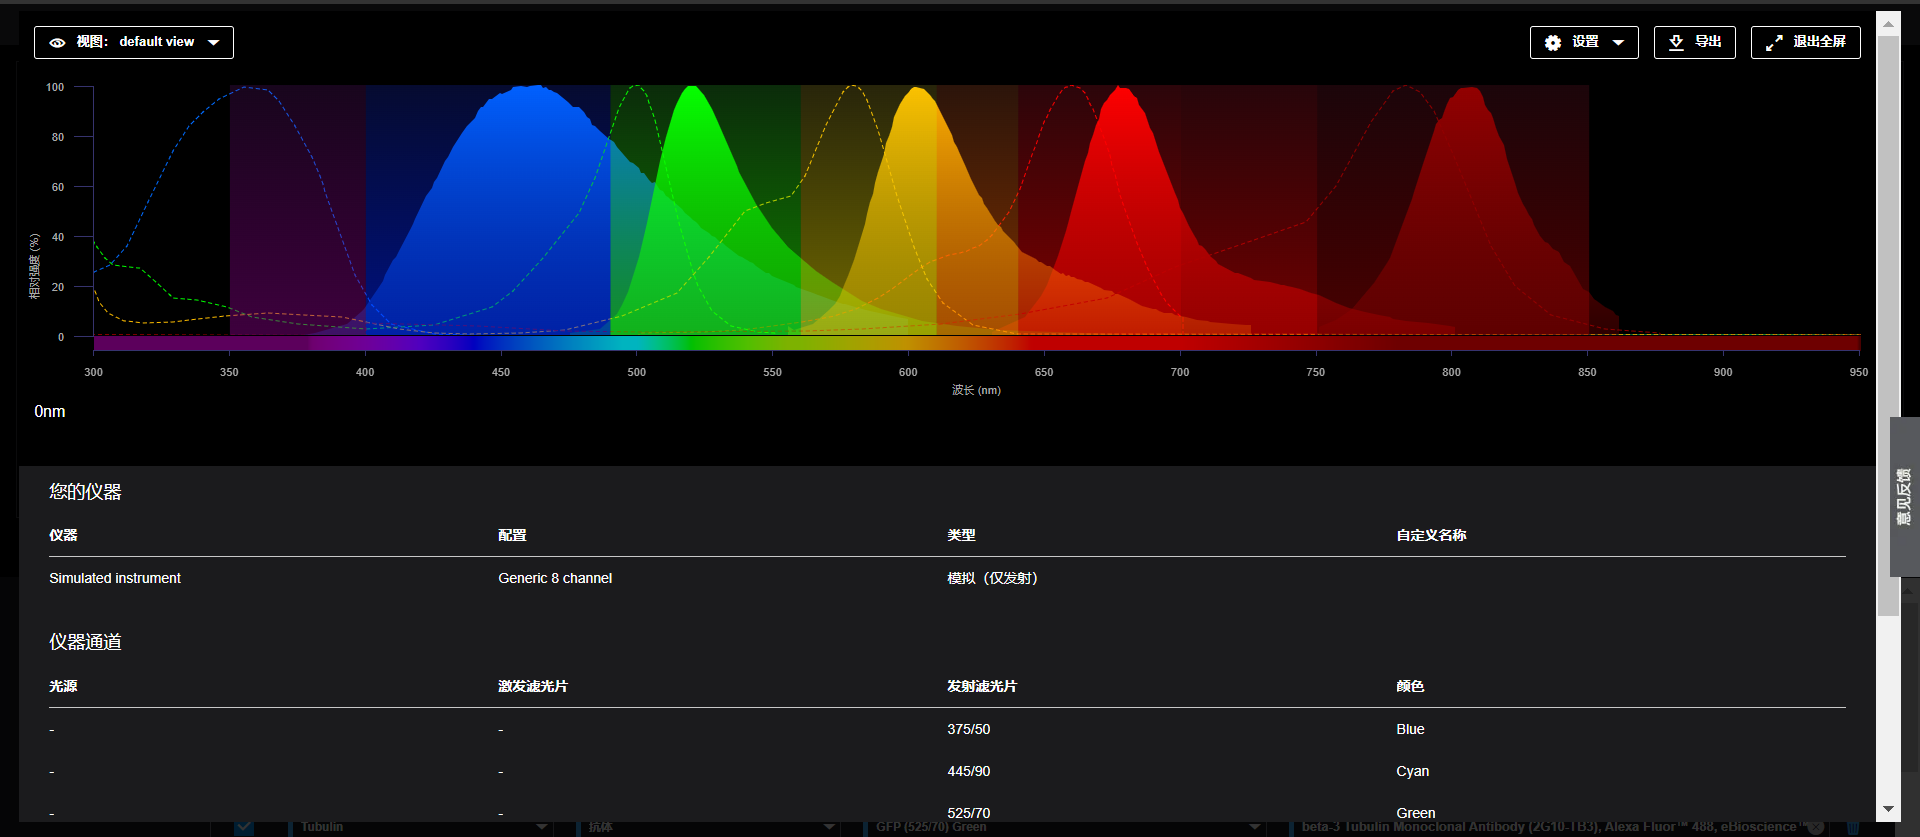
Task: Click the scrollbar down arrow
Action: point(1887,809)
